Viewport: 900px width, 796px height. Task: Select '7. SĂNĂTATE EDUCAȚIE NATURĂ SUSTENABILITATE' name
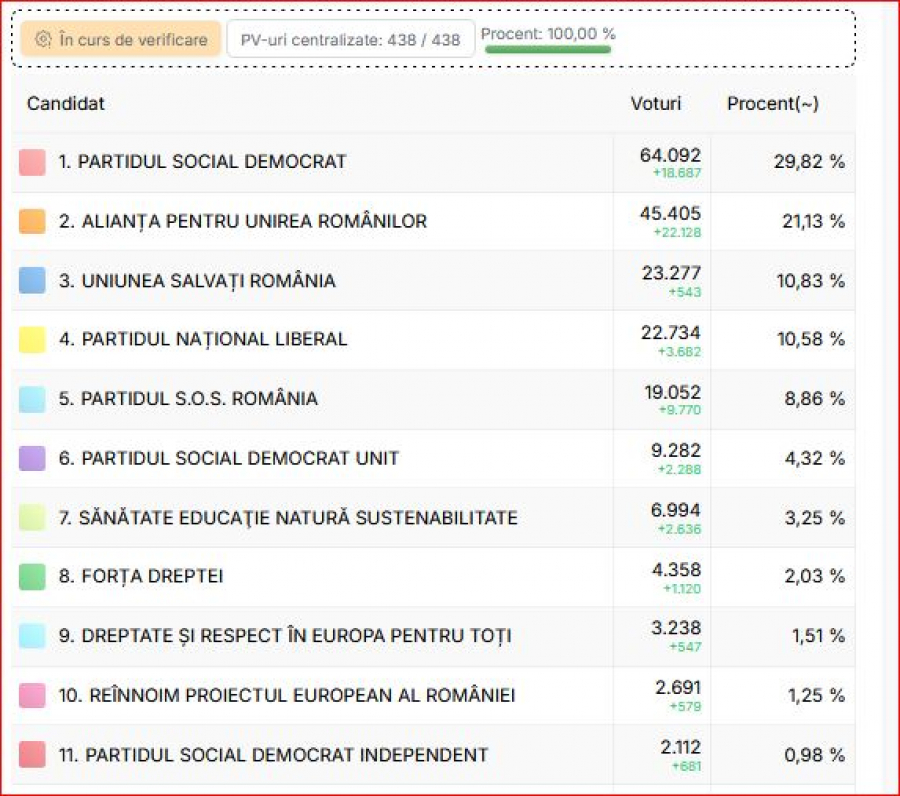pos(288,518)
